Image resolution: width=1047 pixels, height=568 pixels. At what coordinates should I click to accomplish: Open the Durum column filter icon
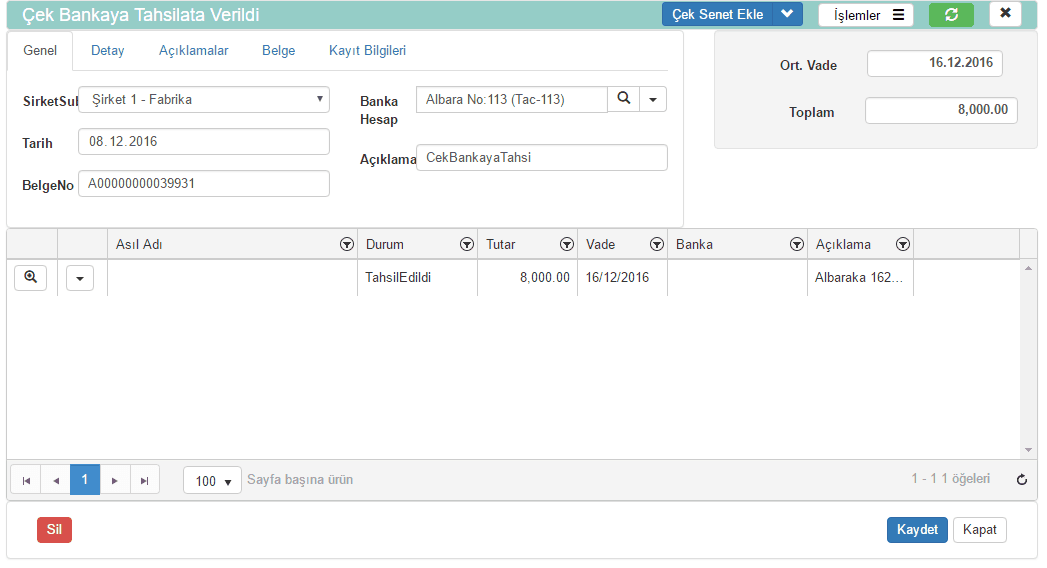(466, 245)
